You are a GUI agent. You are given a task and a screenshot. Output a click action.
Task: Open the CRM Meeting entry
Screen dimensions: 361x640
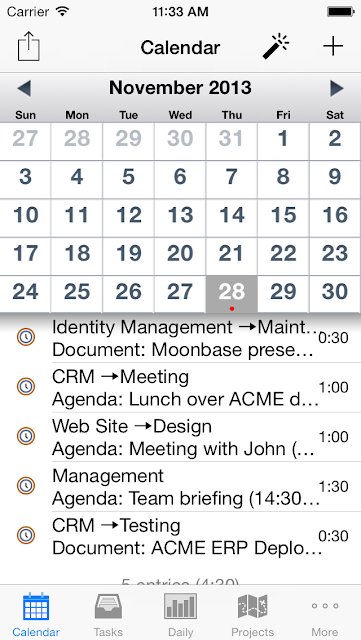pos(200,388)
